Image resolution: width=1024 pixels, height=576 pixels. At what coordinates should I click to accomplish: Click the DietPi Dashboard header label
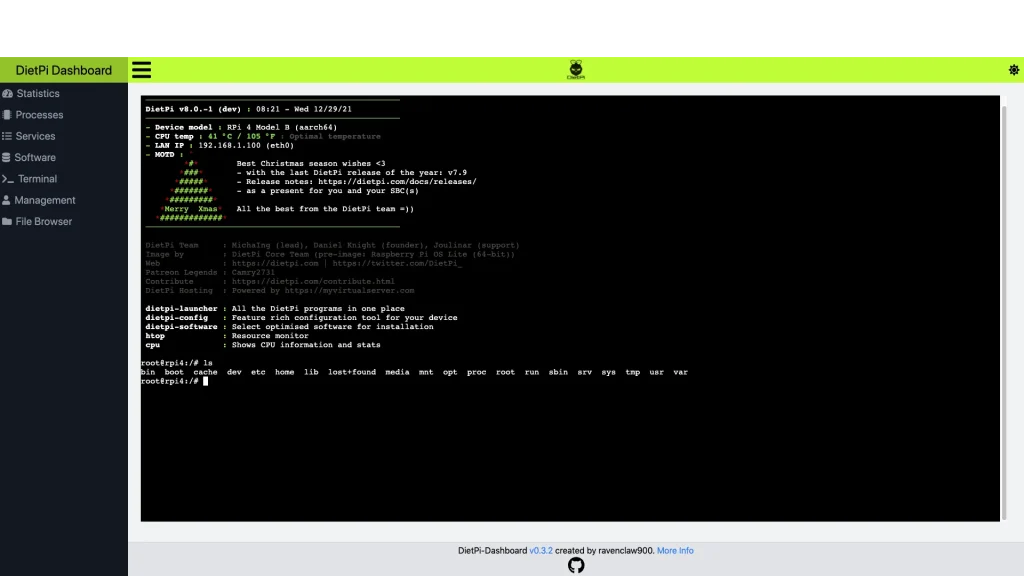pyautogui.click(x=62, y=70)
